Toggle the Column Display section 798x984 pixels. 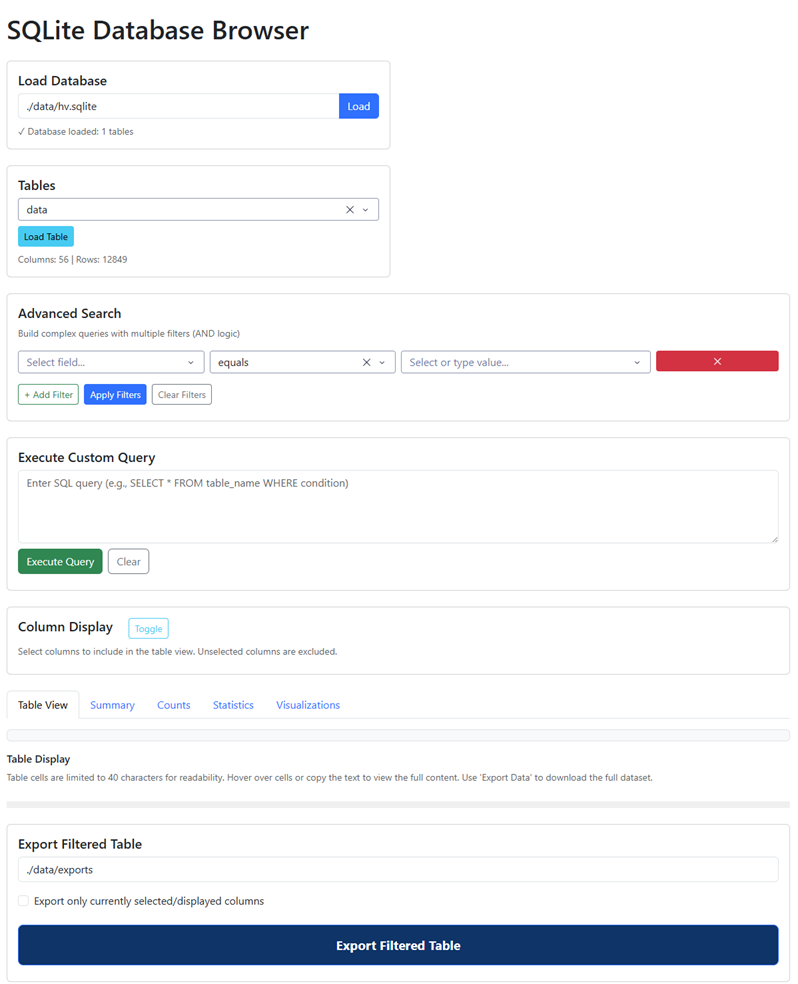tap(149, 628)
